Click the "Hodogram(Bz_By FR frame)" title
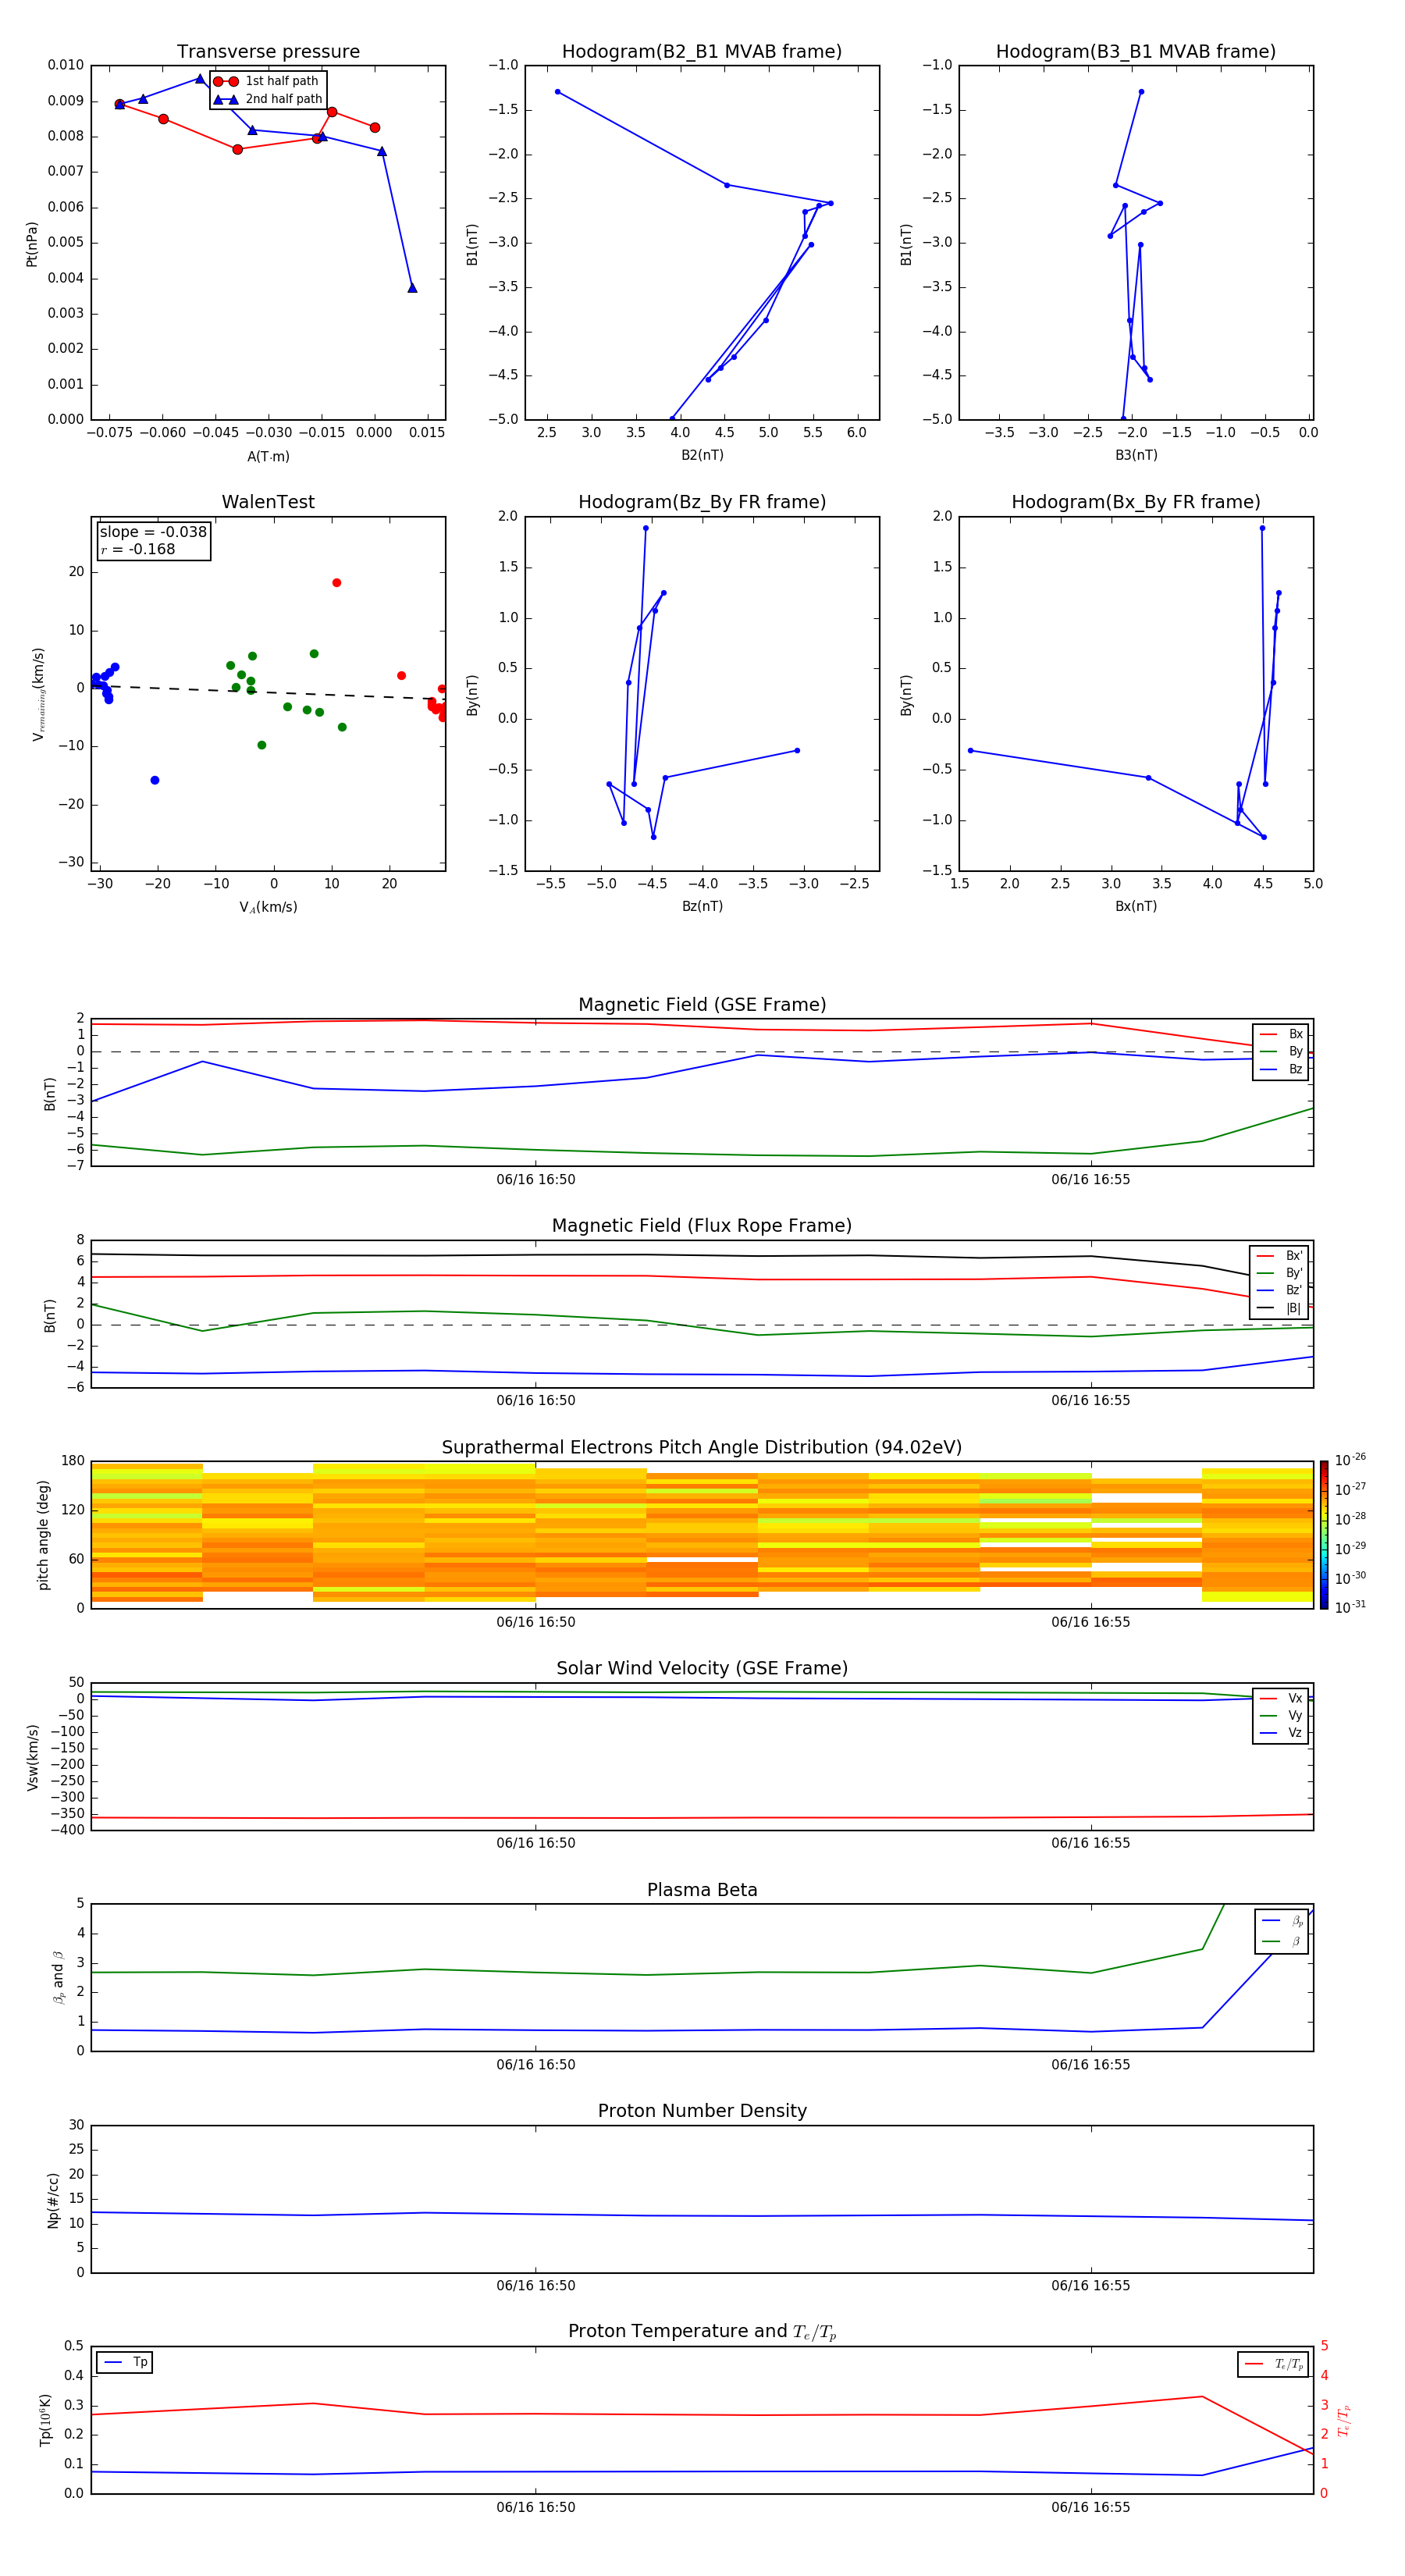This screenshot has height=2576, width=1405. tap(702, 502)
